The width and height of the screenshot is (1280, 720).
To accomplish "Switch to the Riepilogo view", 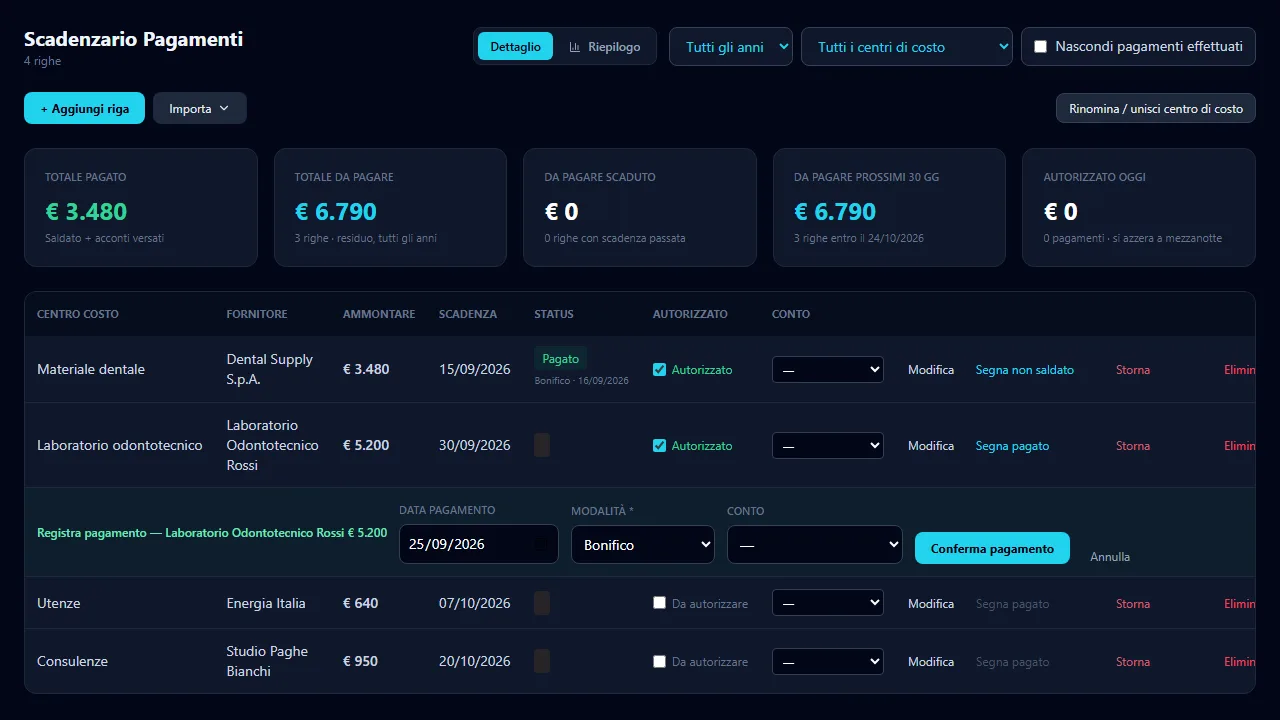I will tap(605, 47).
